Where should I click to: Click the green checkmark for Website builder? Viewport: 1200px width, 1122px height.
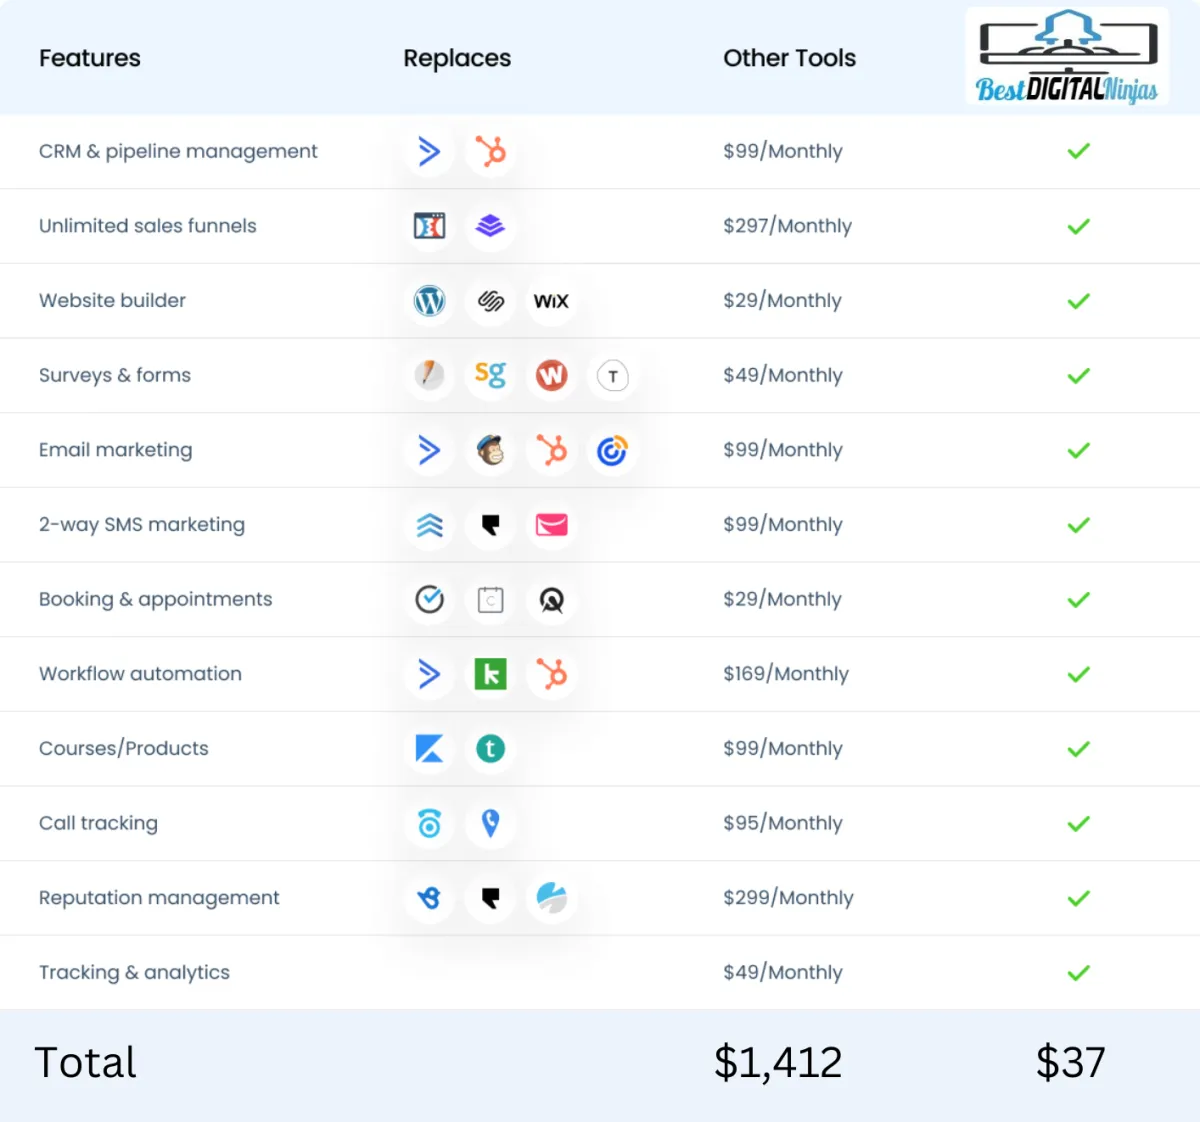point(1078,301)
